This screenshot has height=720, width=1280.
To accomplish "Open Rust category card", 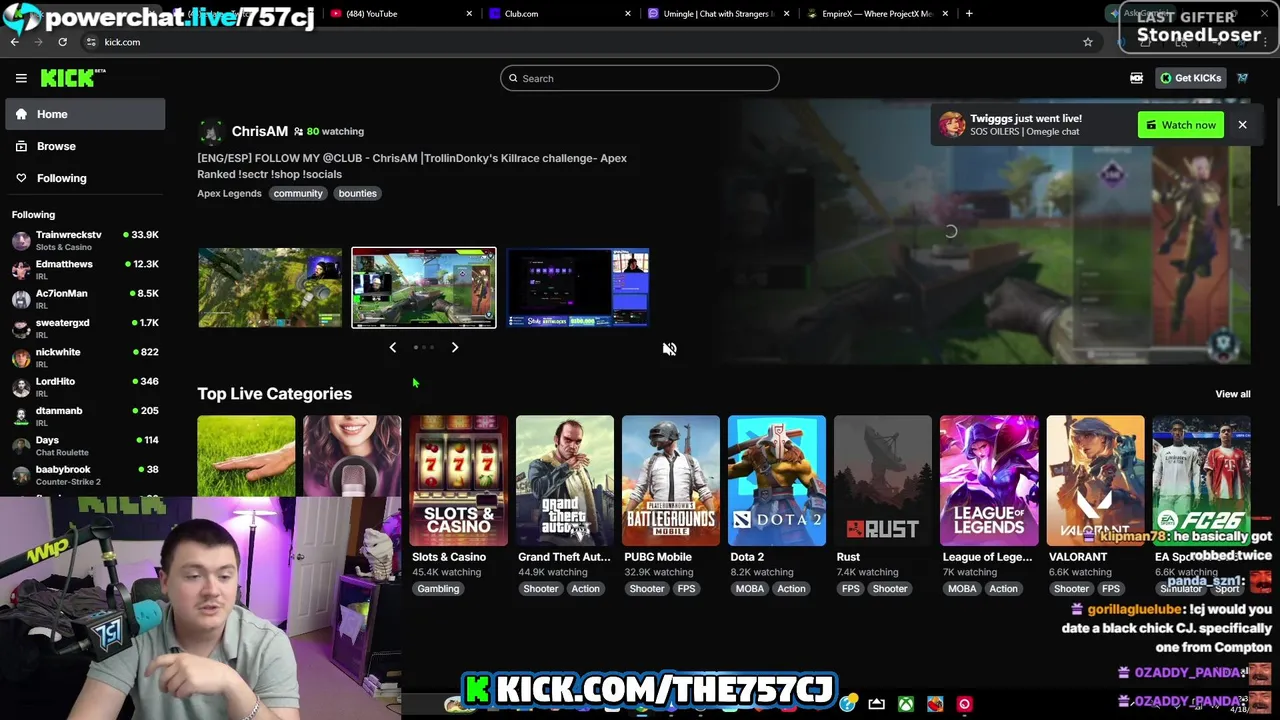I will pos(883,481).
